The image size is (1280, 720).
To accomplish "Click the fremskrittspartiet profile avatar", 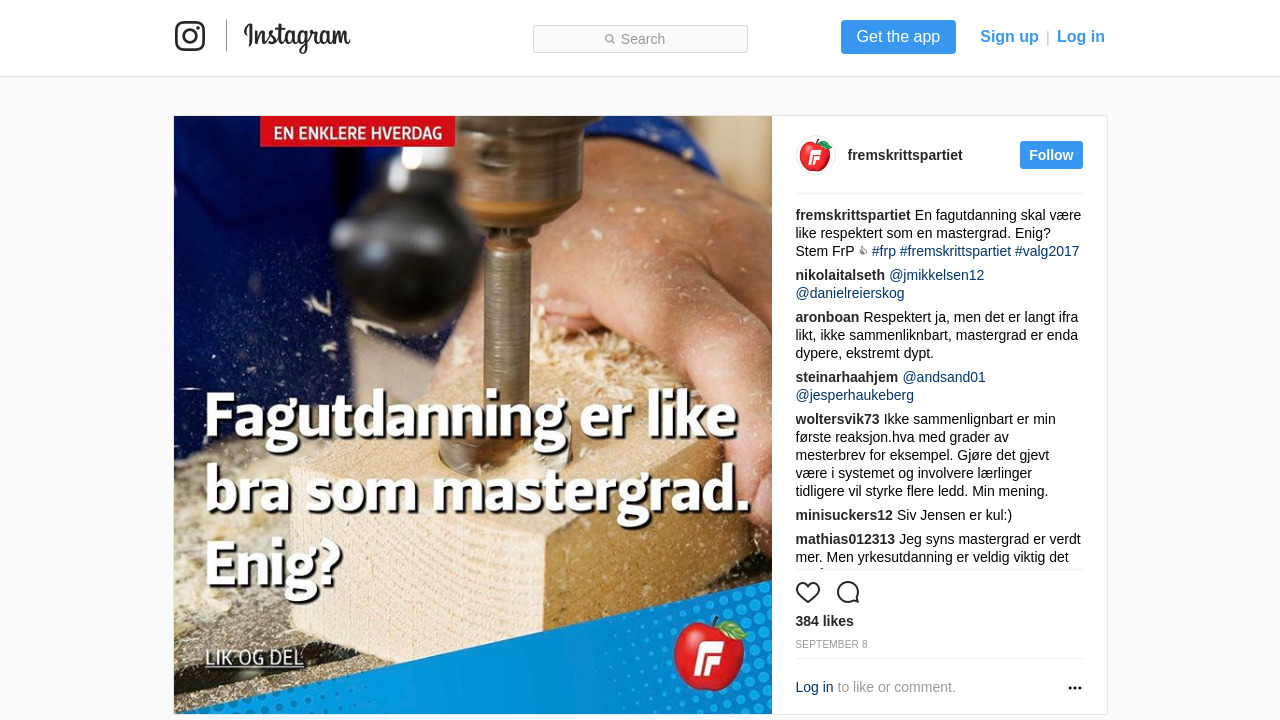I will [815, 155].
